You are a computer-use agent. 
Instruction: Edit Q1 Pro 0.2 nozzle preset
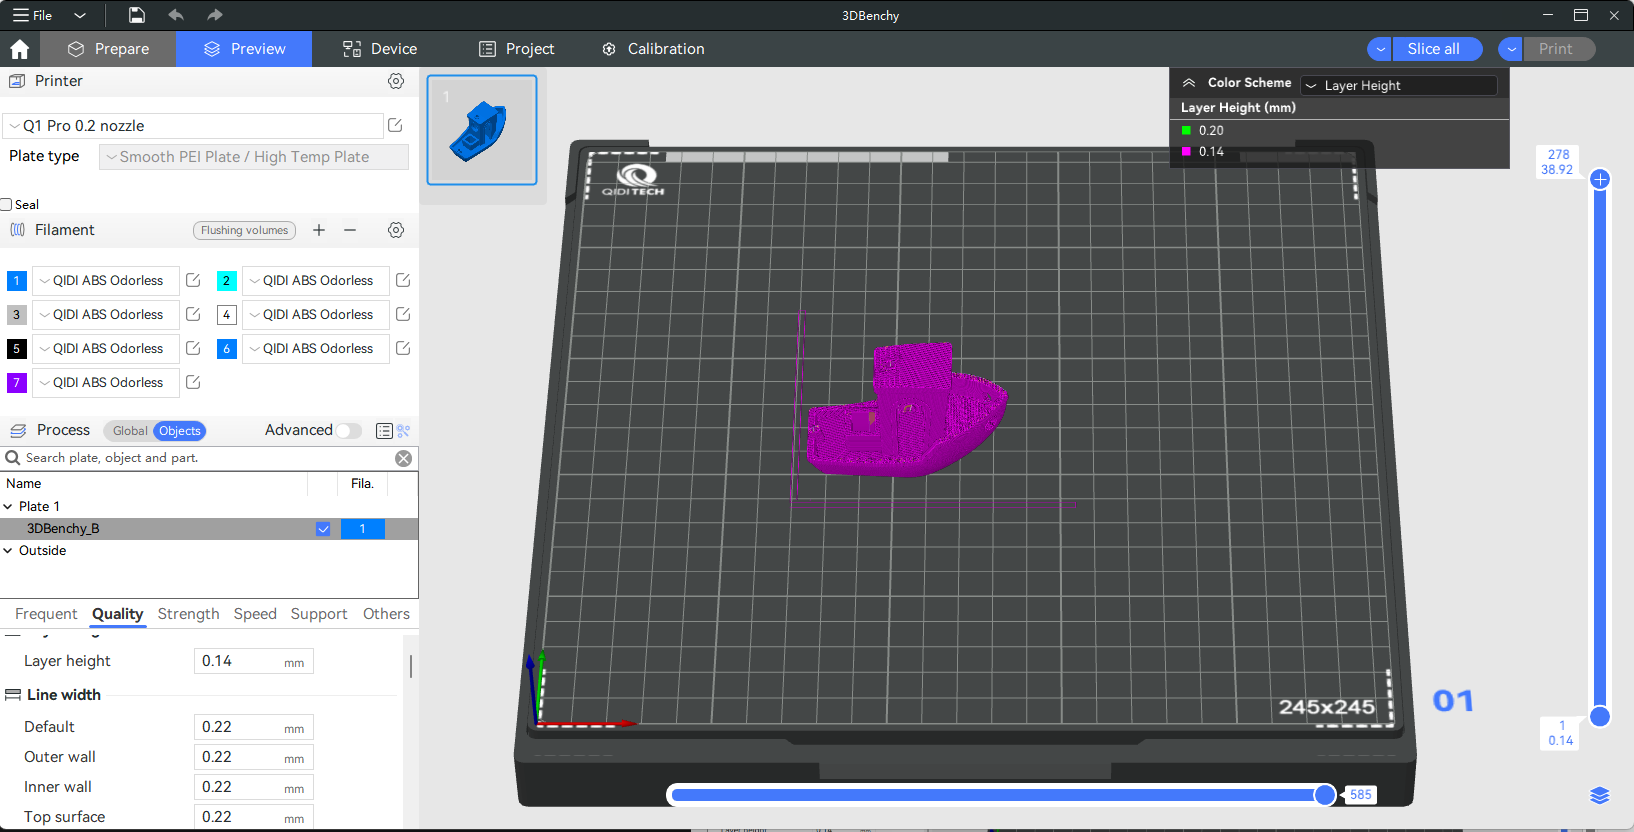point(395,125)
